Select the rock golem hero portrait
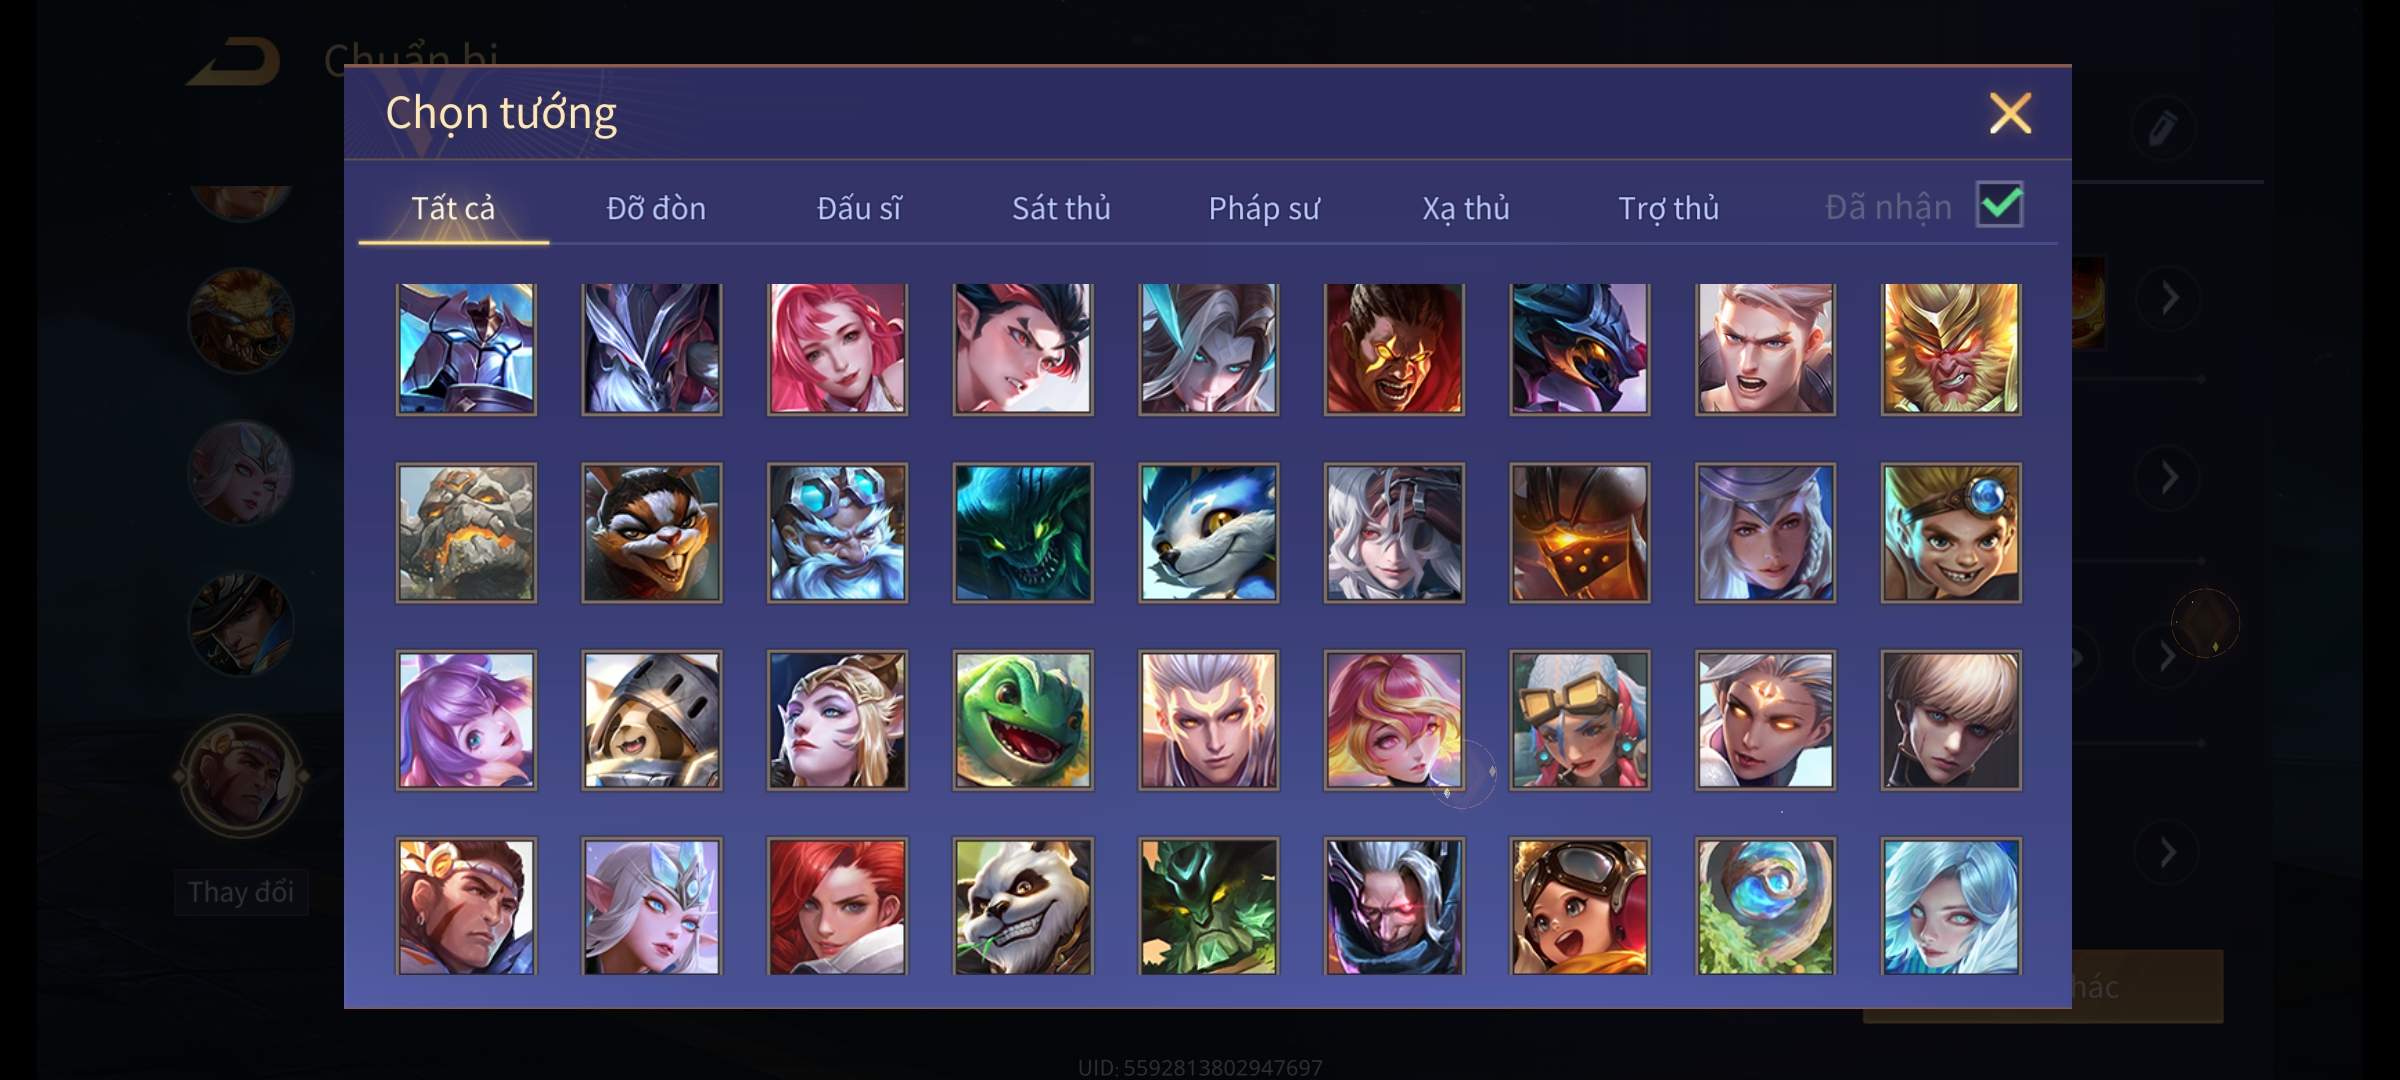 click(x=466, y=533)
